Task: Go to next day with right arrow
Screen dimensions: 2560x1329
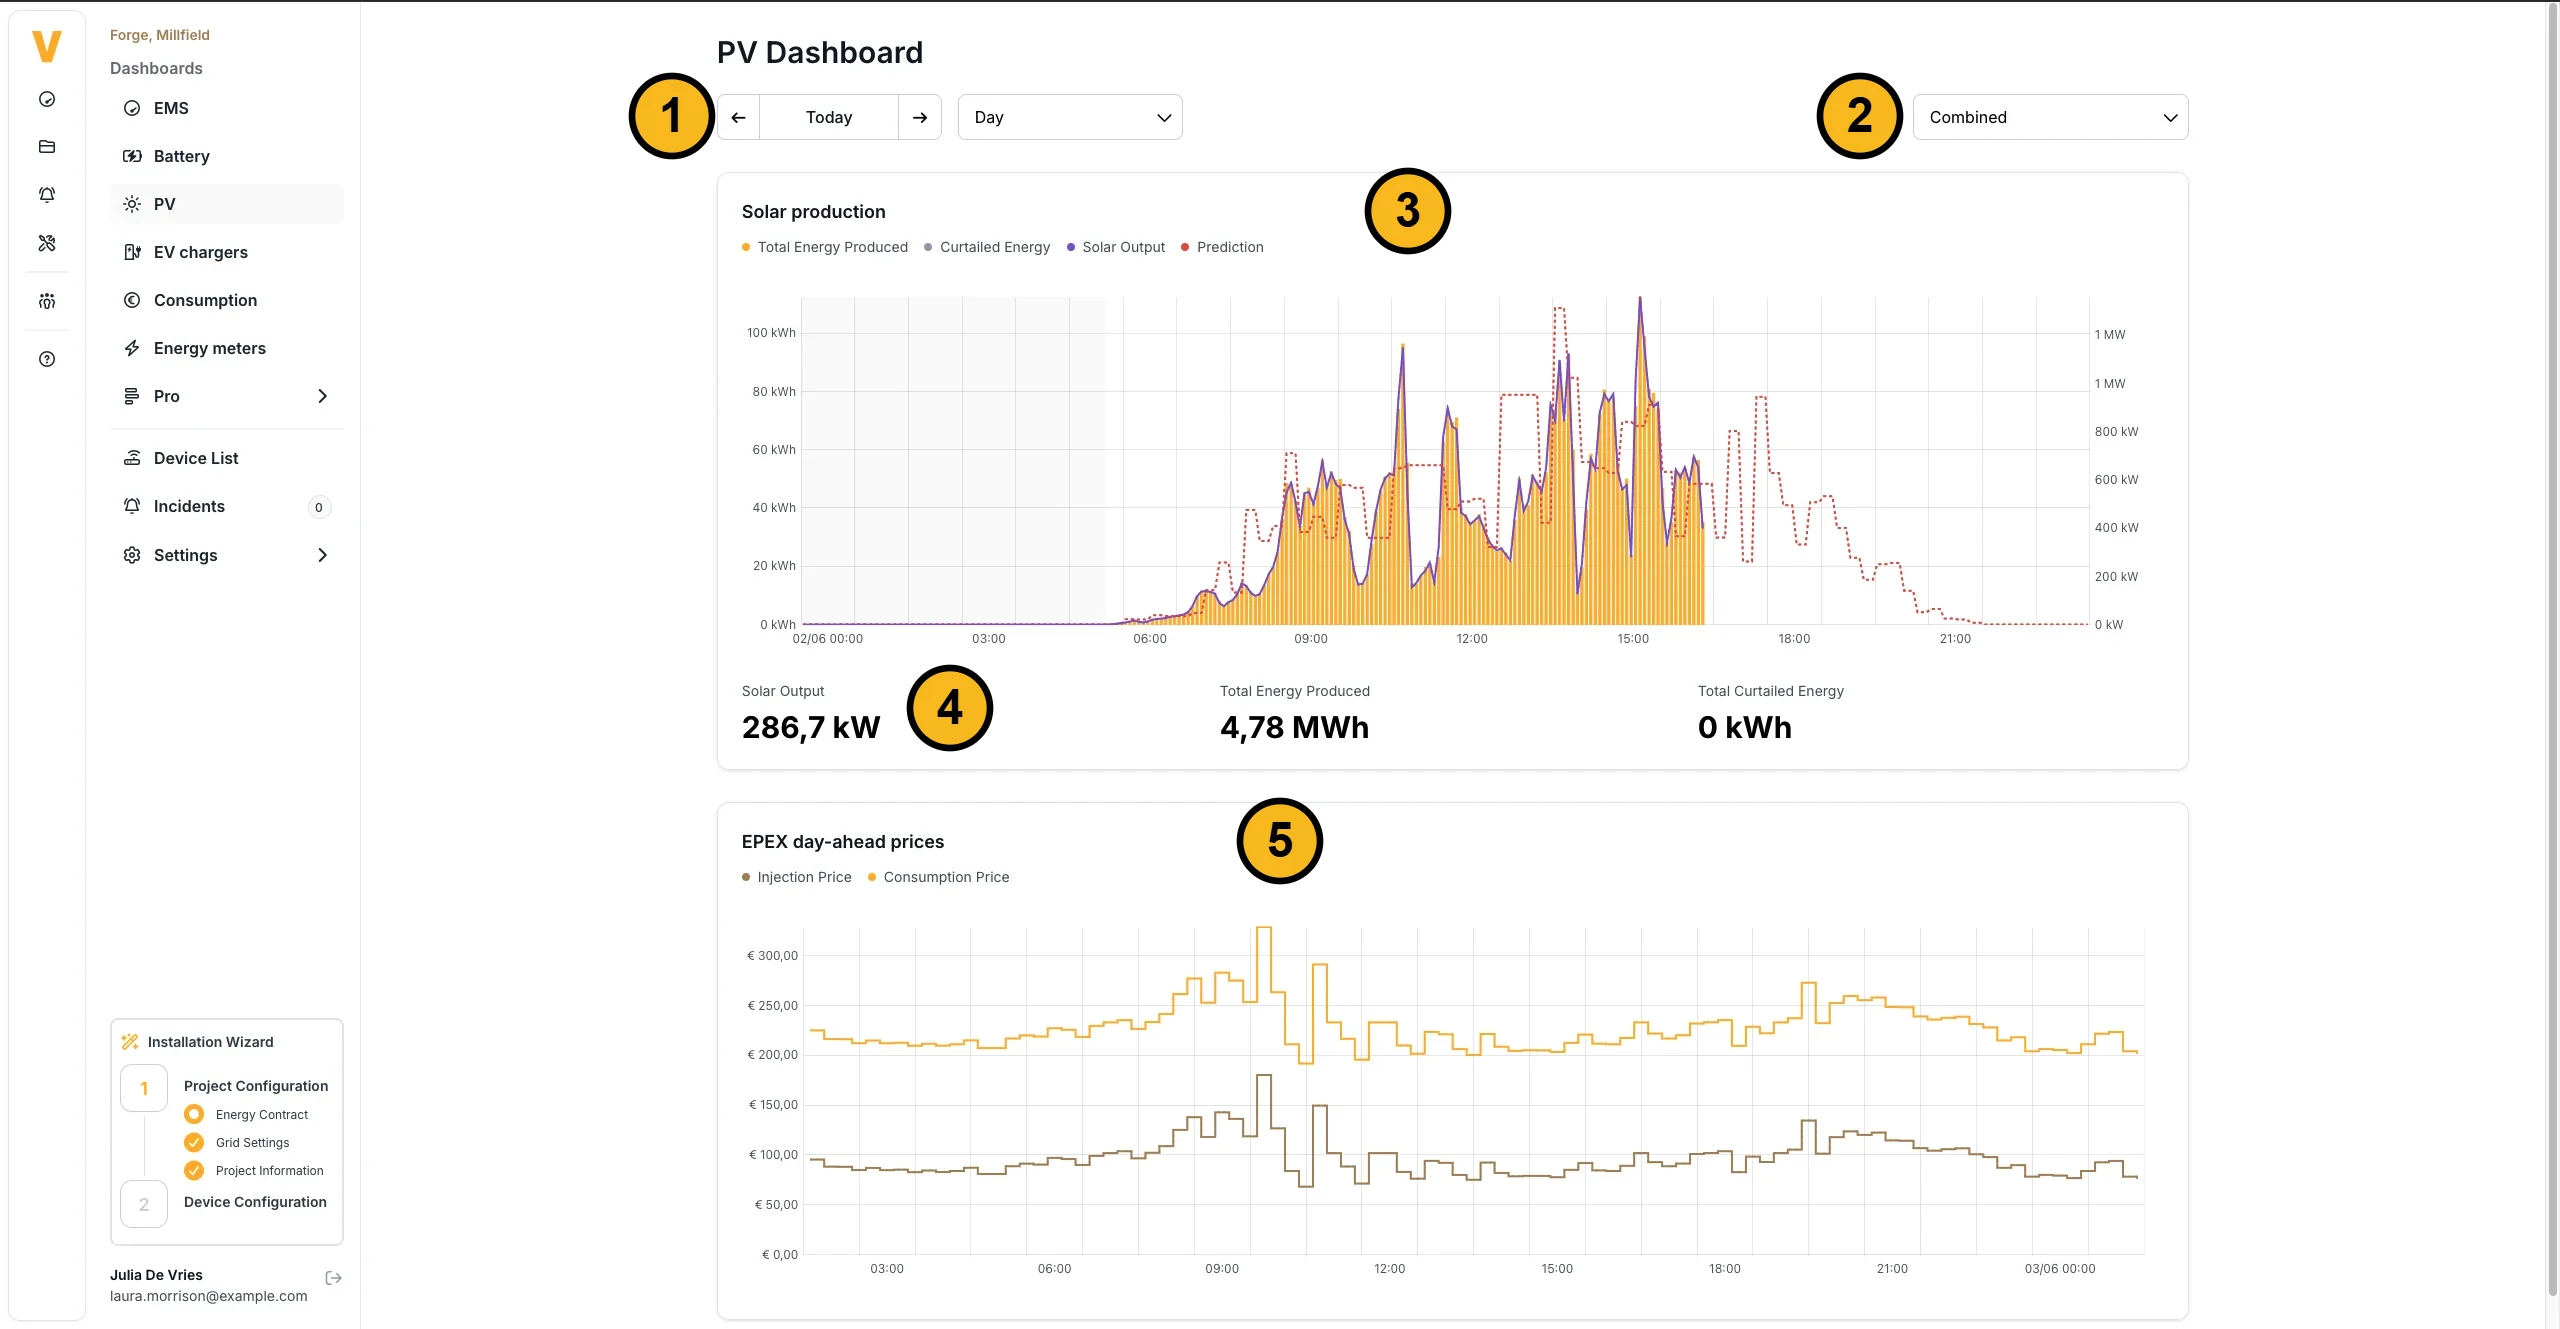Action: [920, 117]
